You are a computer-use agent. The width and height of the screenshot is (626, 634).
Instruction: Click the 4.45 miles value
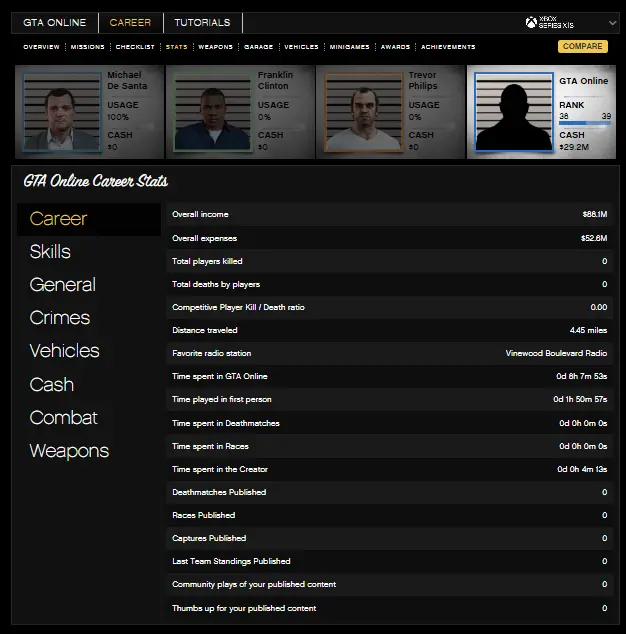[588, 330]
